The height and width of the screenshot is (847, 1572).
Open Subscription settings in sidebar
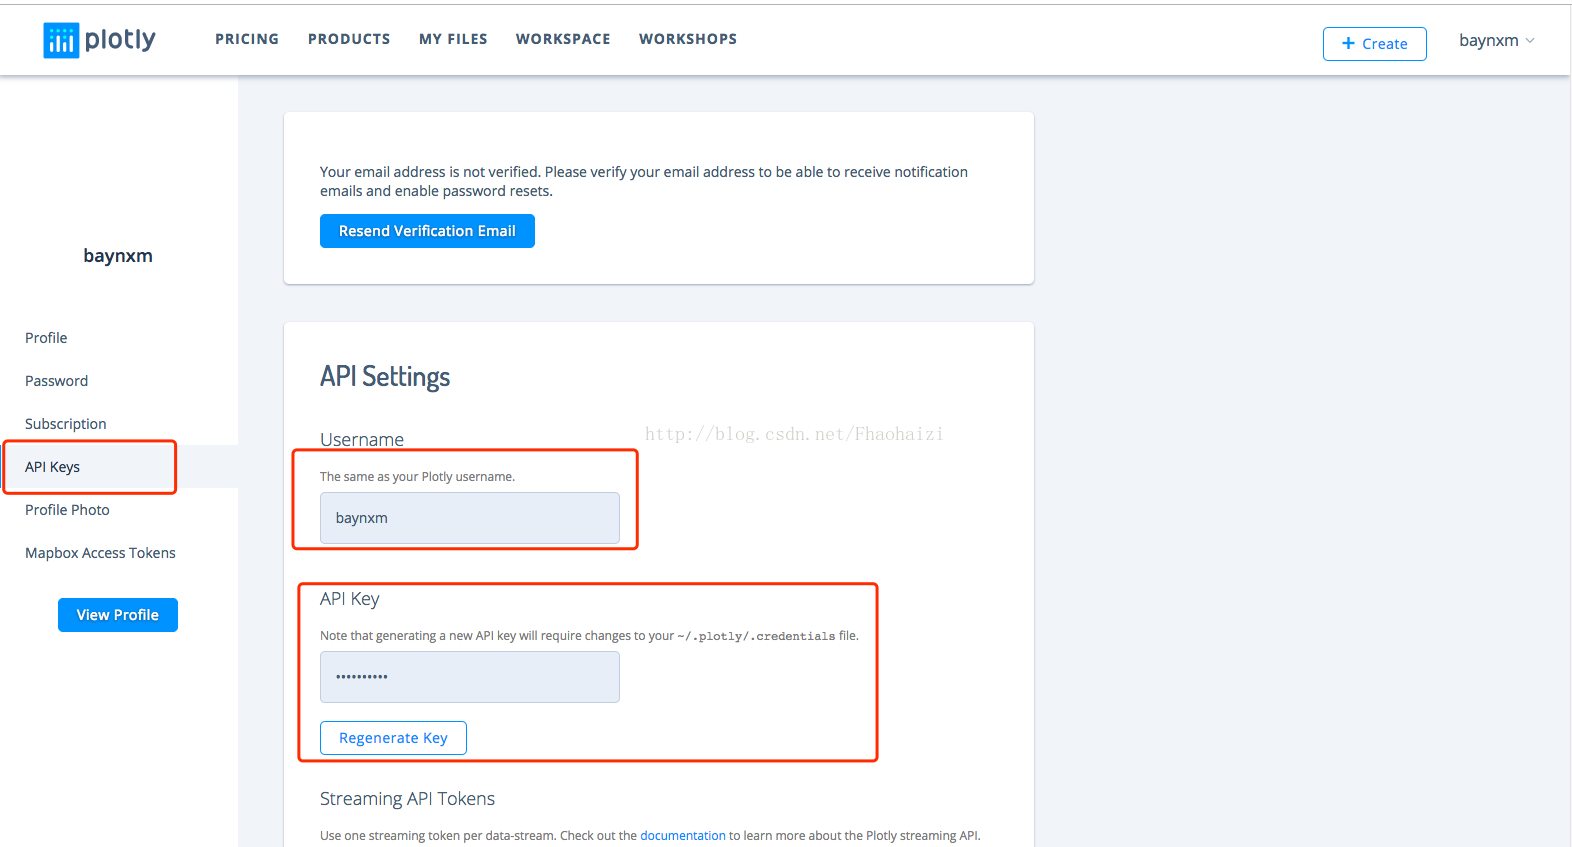coord(65,424)
